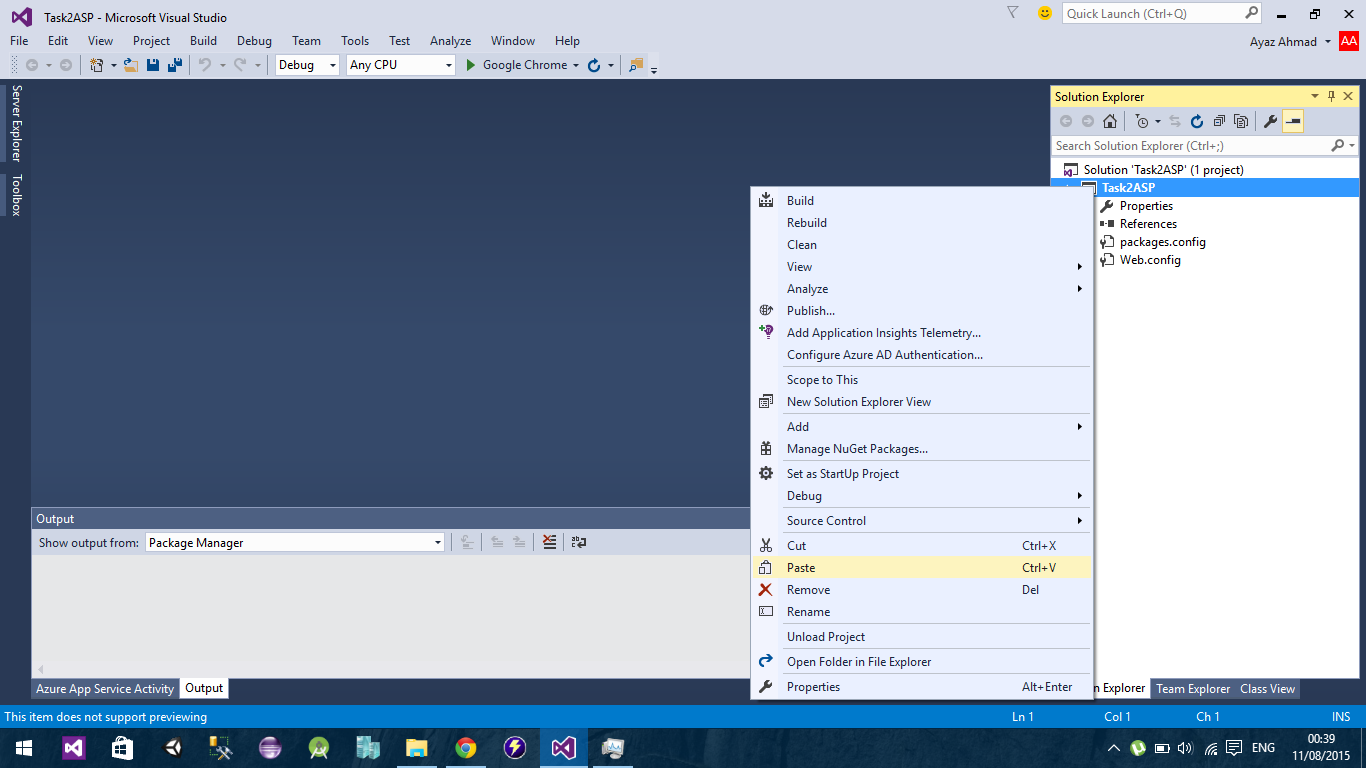Open Properties via the wrench icon in Solution Explorer
The image size is (1366, 768).
[x=1270, y=122]
